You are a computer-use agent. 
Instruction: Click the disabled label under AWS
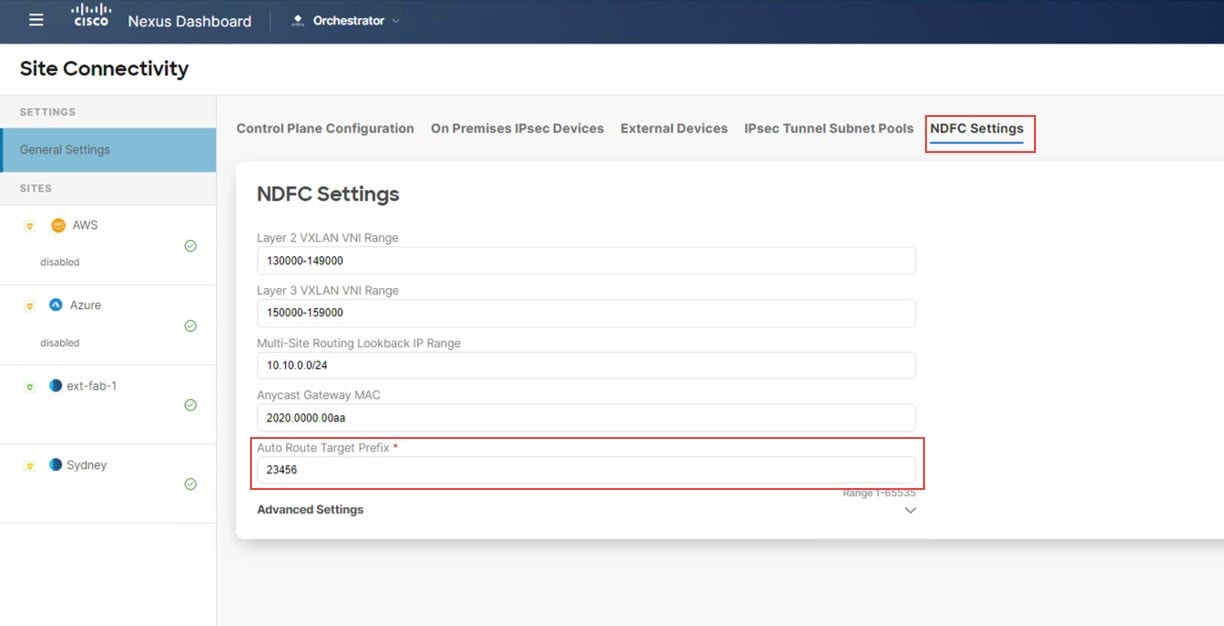(60, 262)
